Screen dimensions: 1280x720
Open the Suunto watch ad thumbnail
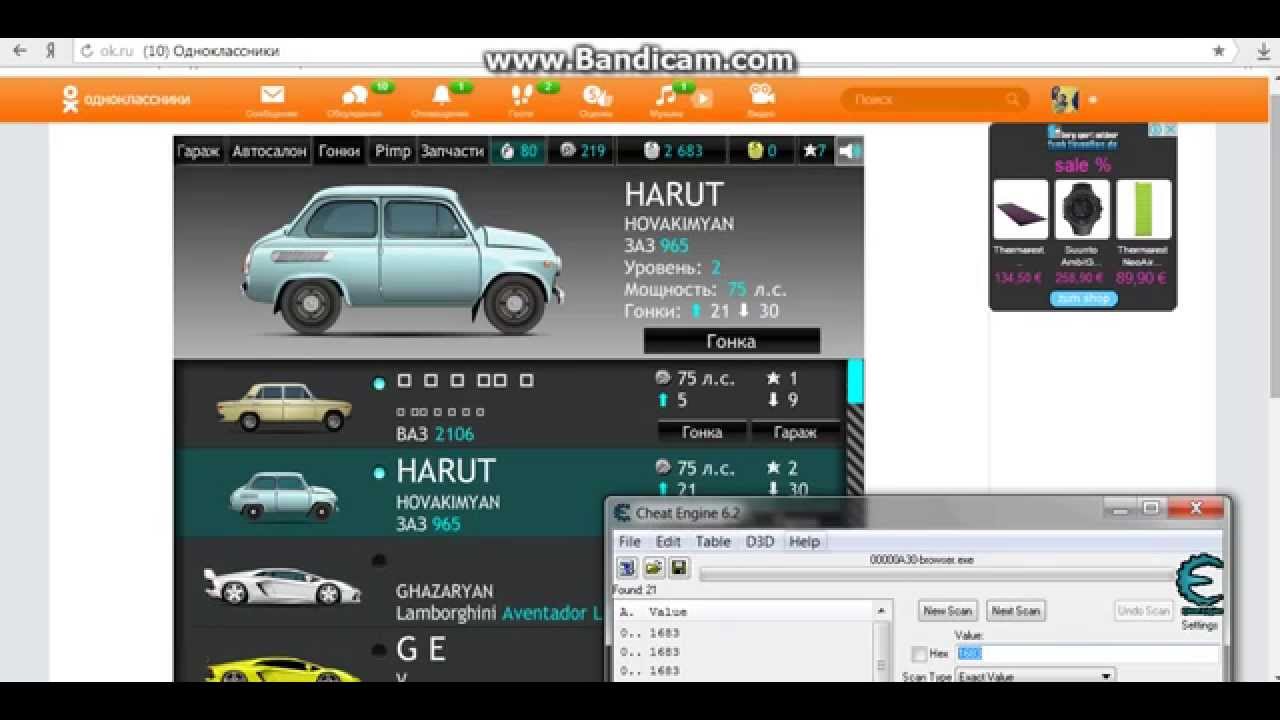(x=1081, y=209)
